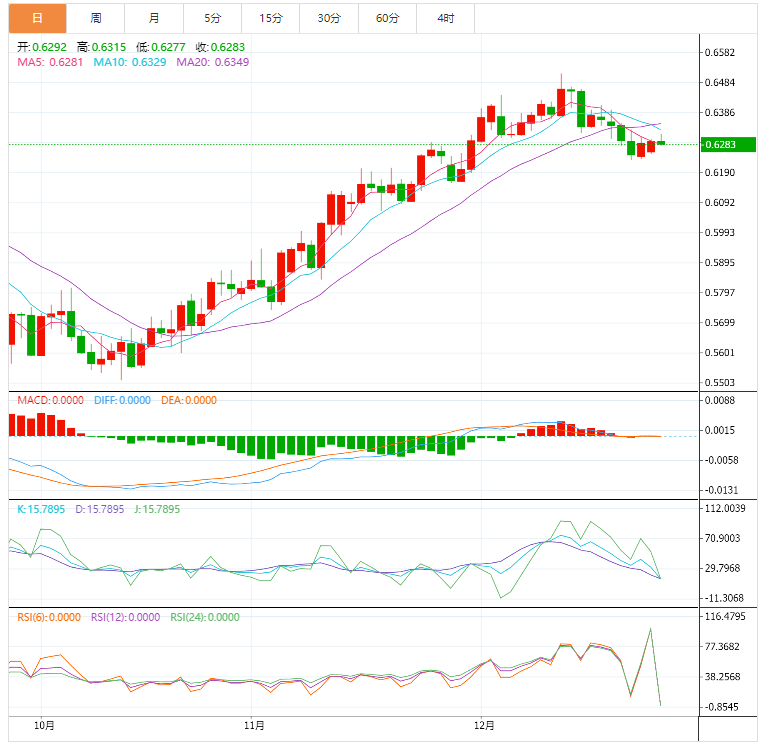The width and height of the screenshot is (763, 750).
Task: Click the 70.9003 KDJ axis label
Action: point(723,538)
